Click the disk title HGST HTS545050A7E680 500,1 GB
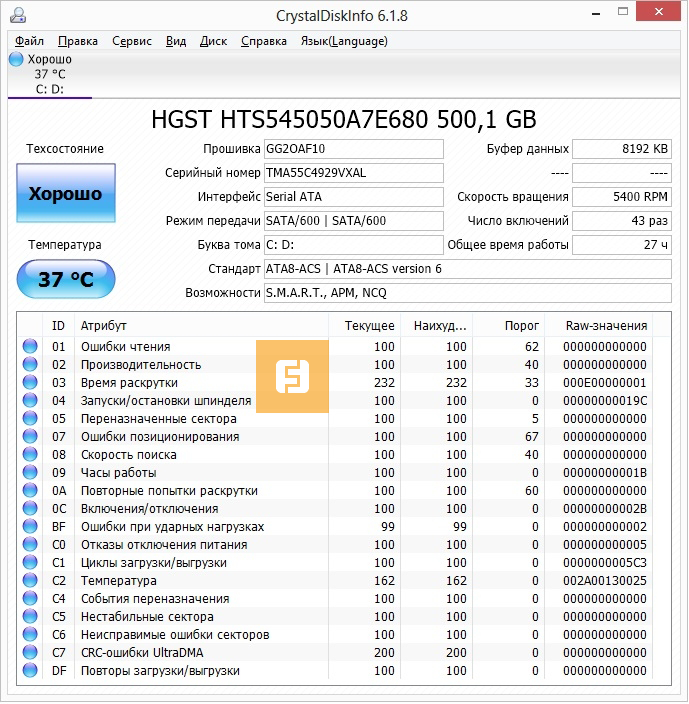This screenshot has height=704, width=689. 344,119
